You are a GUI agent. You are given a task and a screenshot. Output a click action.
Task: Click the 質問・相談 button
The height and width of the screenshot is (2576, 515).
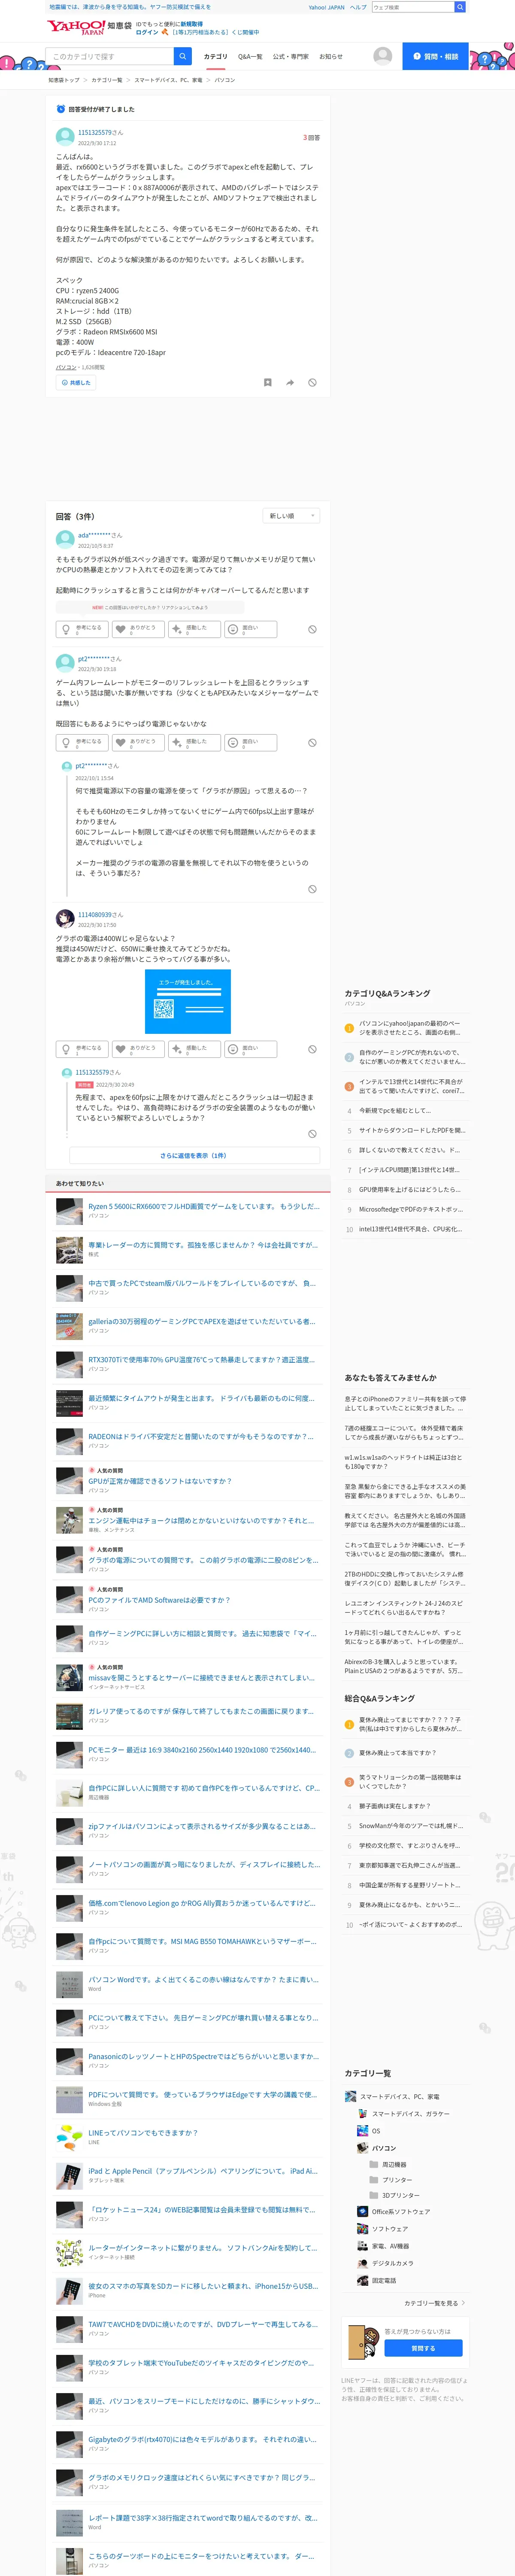tap(436, 56)
